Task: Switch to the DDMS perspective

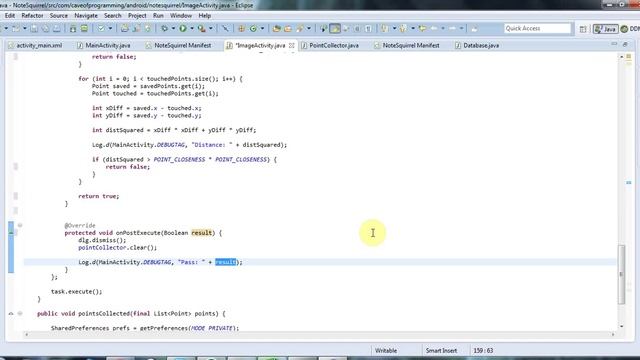Action: coord(630,29)
